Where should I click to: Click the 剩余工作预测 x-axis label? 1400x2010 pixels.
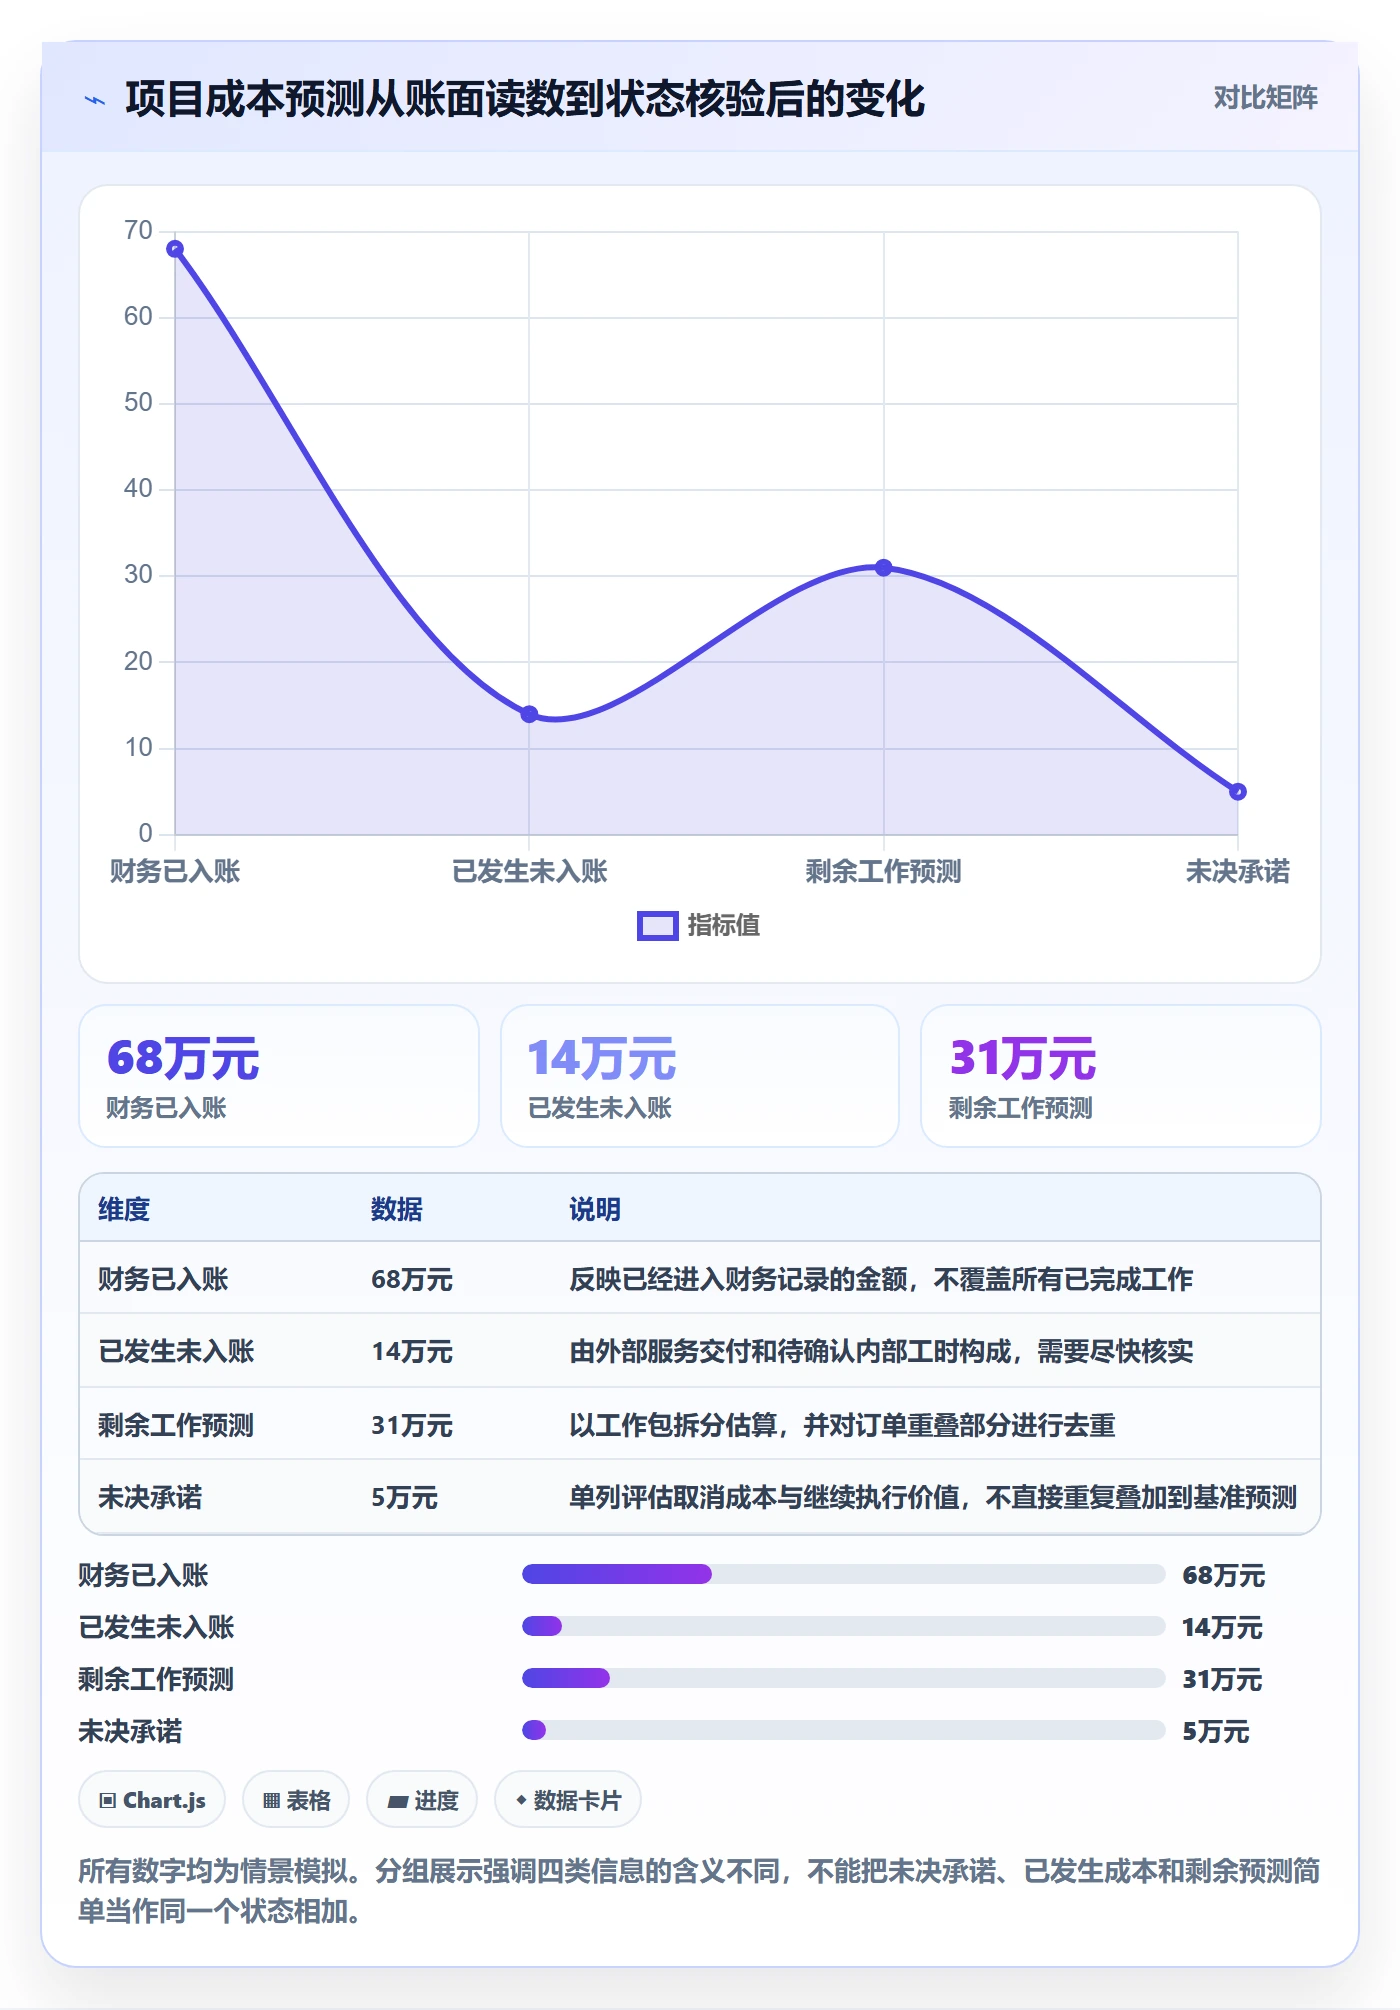tap(883, 872)
